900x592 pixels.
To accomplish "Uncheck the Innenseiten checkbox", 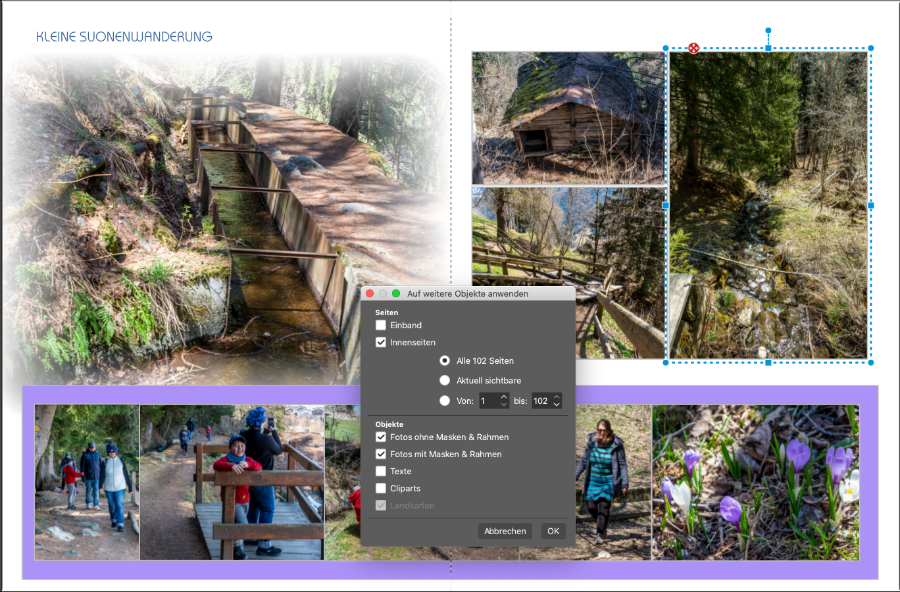I will tap(381, 342).
